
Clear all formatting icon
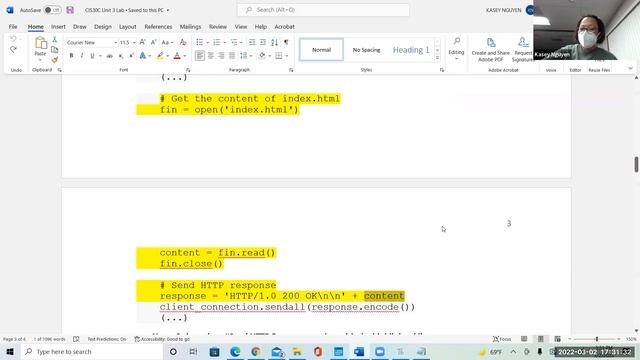pos(183,42)
